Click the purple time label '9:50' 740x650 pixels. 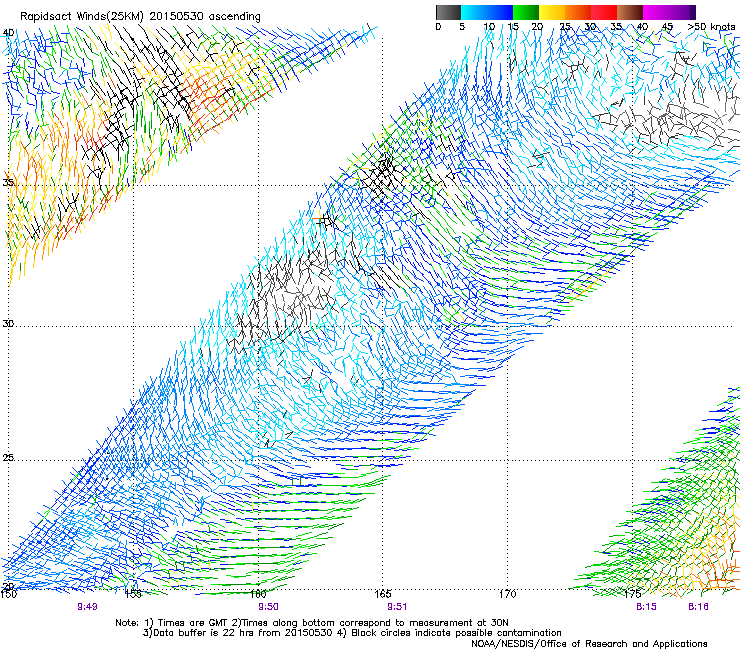[x=268, y=607]
